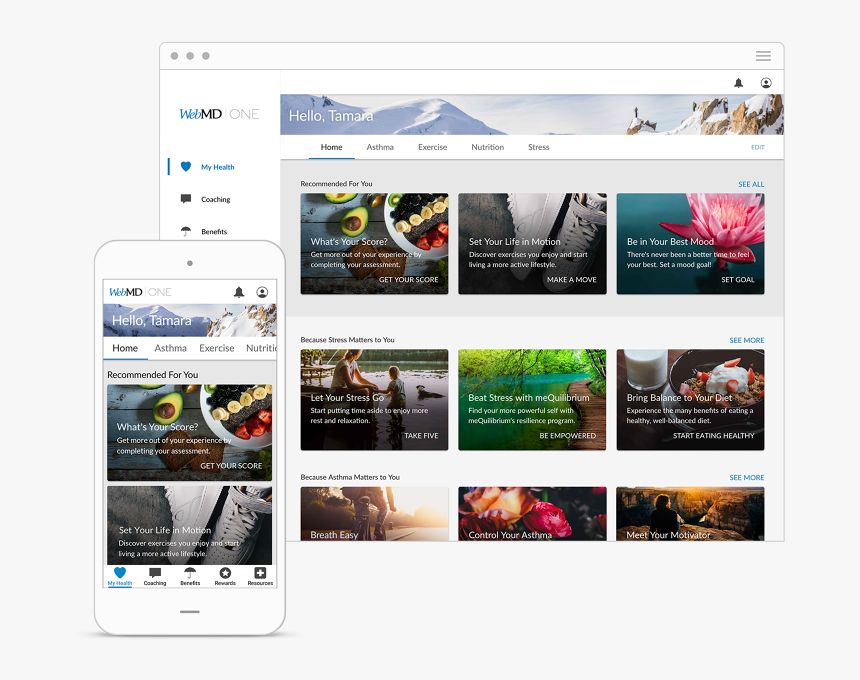Tap Coaching icon in mobile bottom bar
Image resolution: width=860 pixels, height=680 pixels.
pos(155,574)
